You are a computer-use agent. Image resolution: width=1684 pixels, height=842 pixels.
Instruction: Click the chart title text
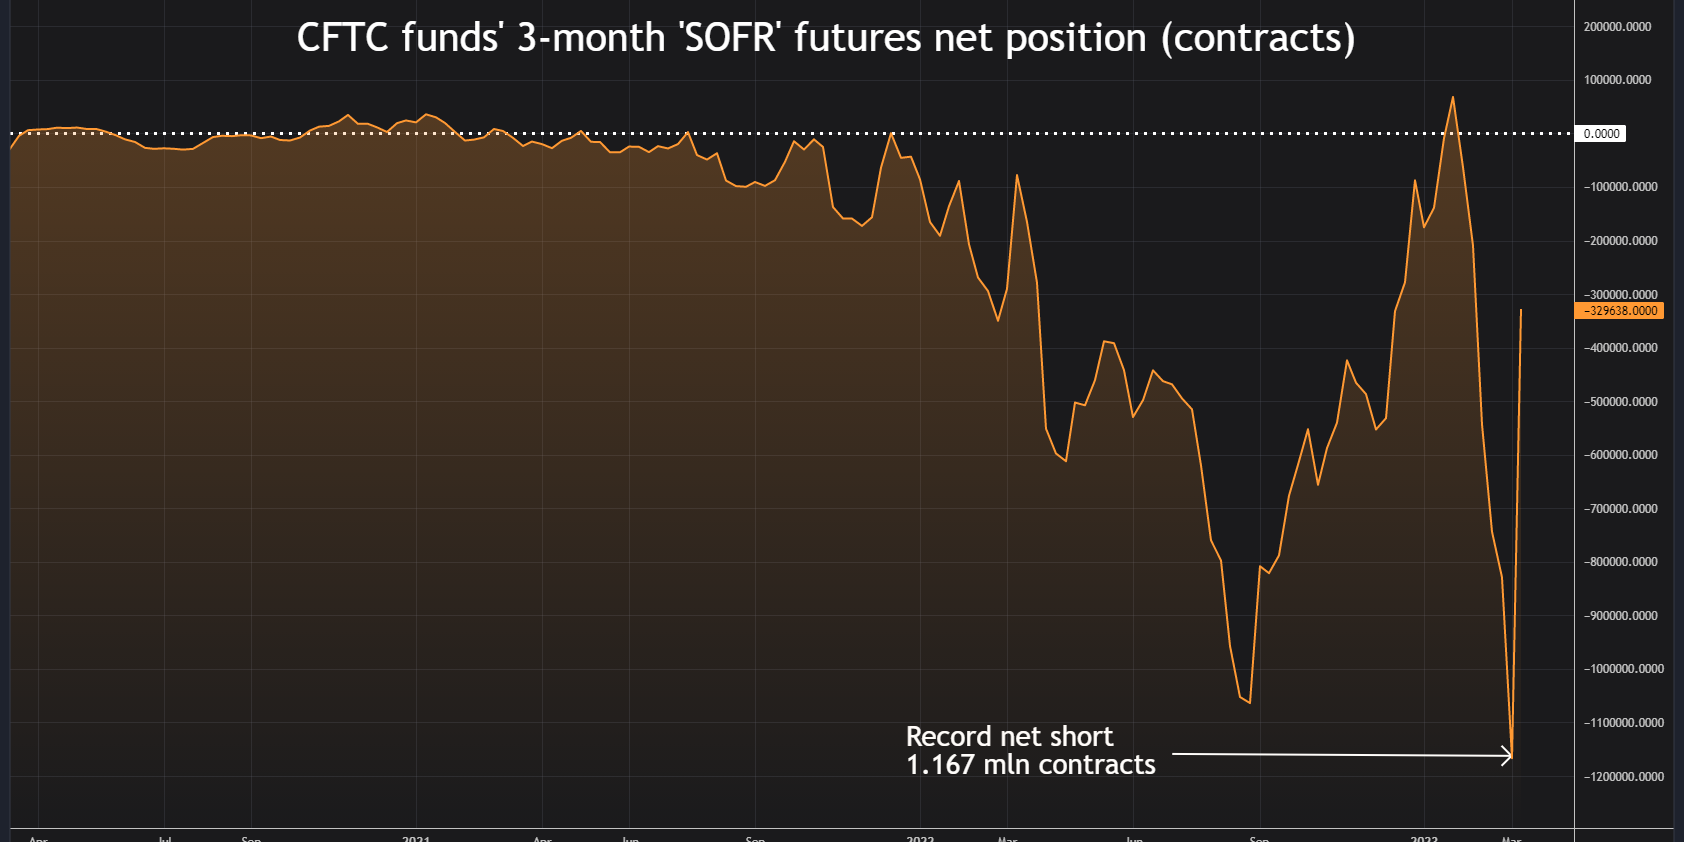click(x=826, y=38)
